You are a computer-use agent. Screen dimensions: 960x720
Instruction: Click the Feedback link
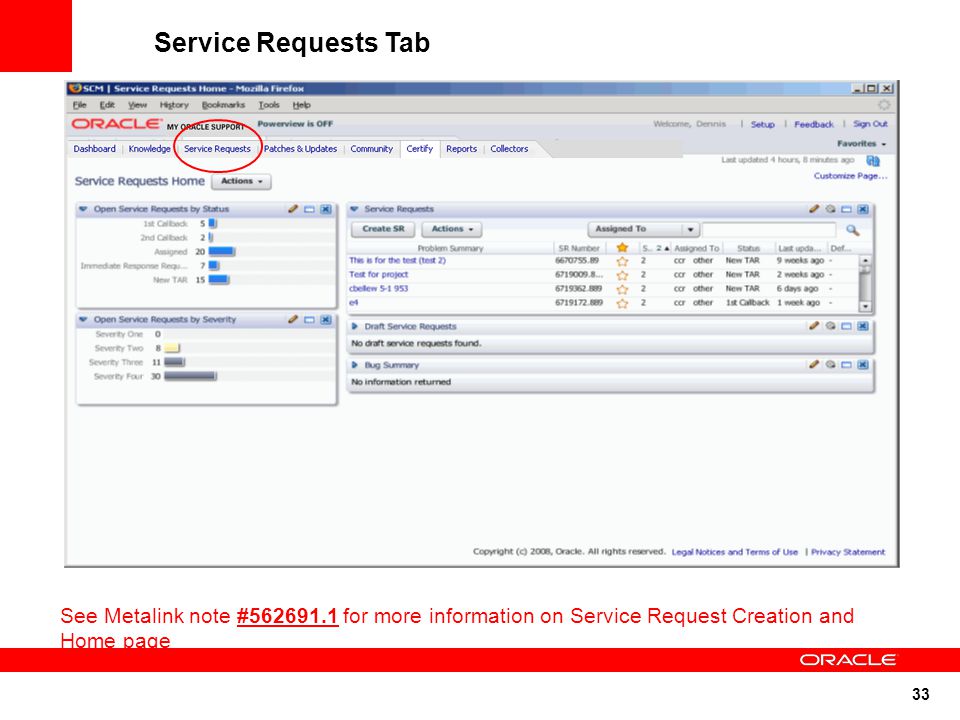pos(814,124)
